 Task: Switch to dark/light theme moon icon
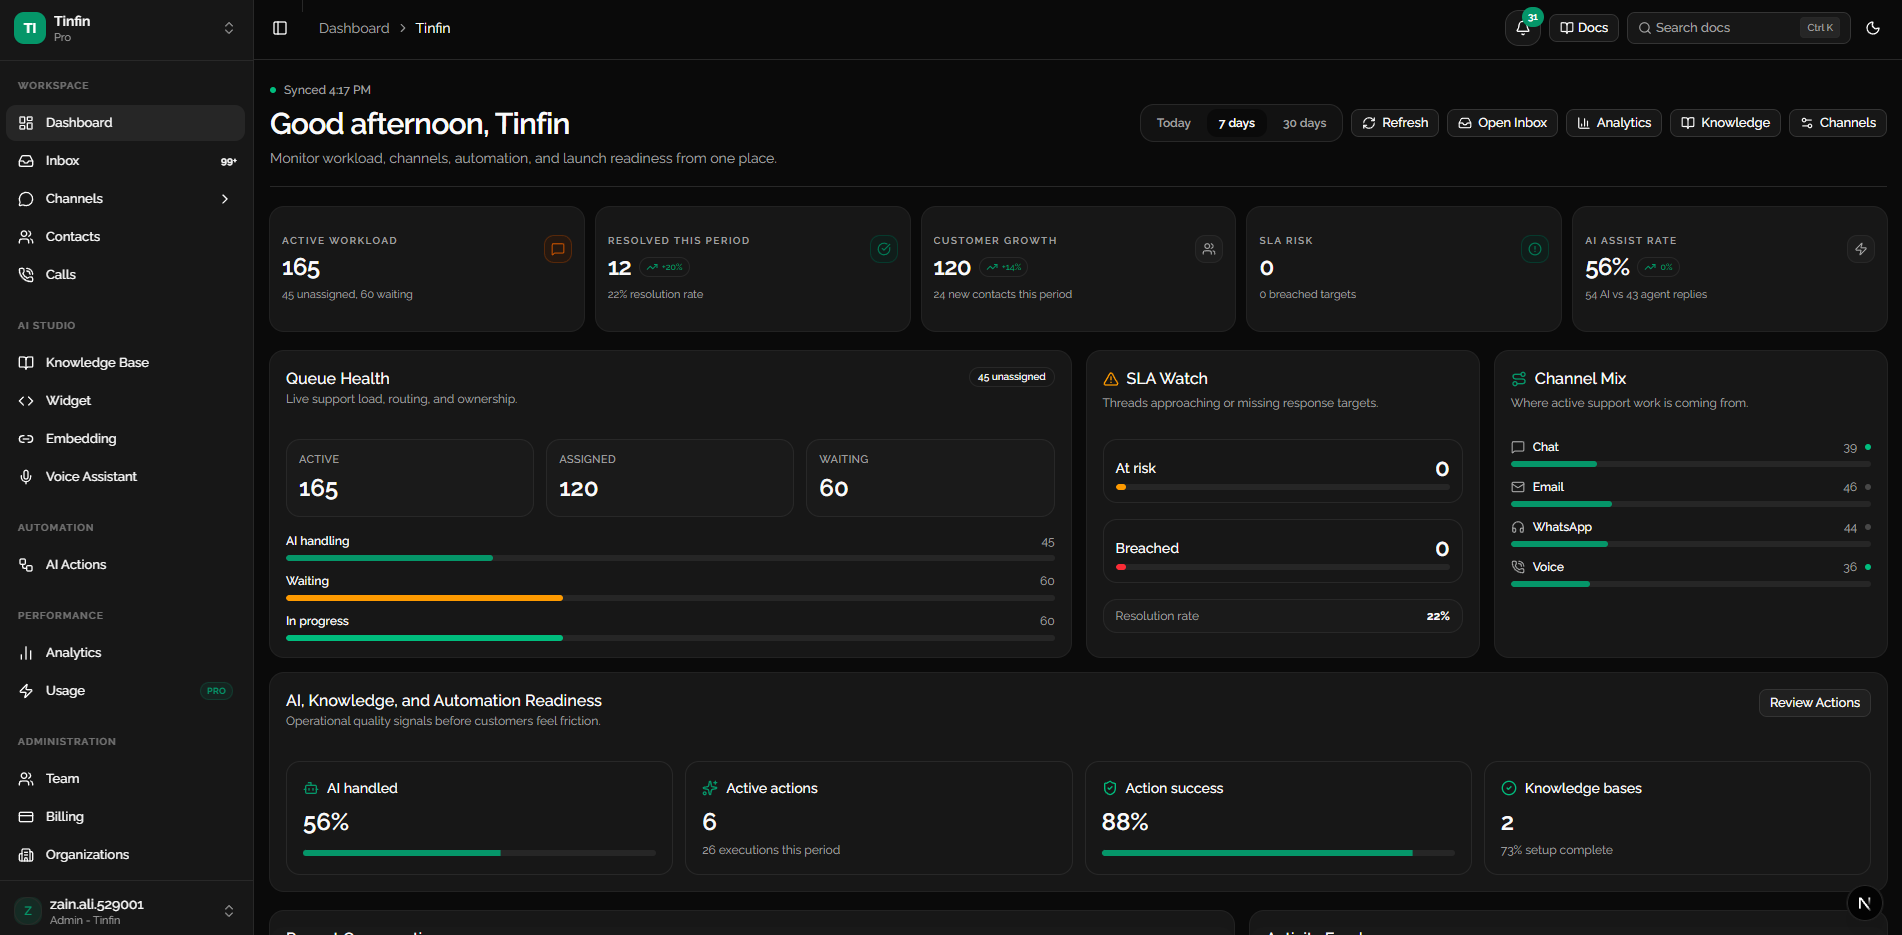point(1873,28)
